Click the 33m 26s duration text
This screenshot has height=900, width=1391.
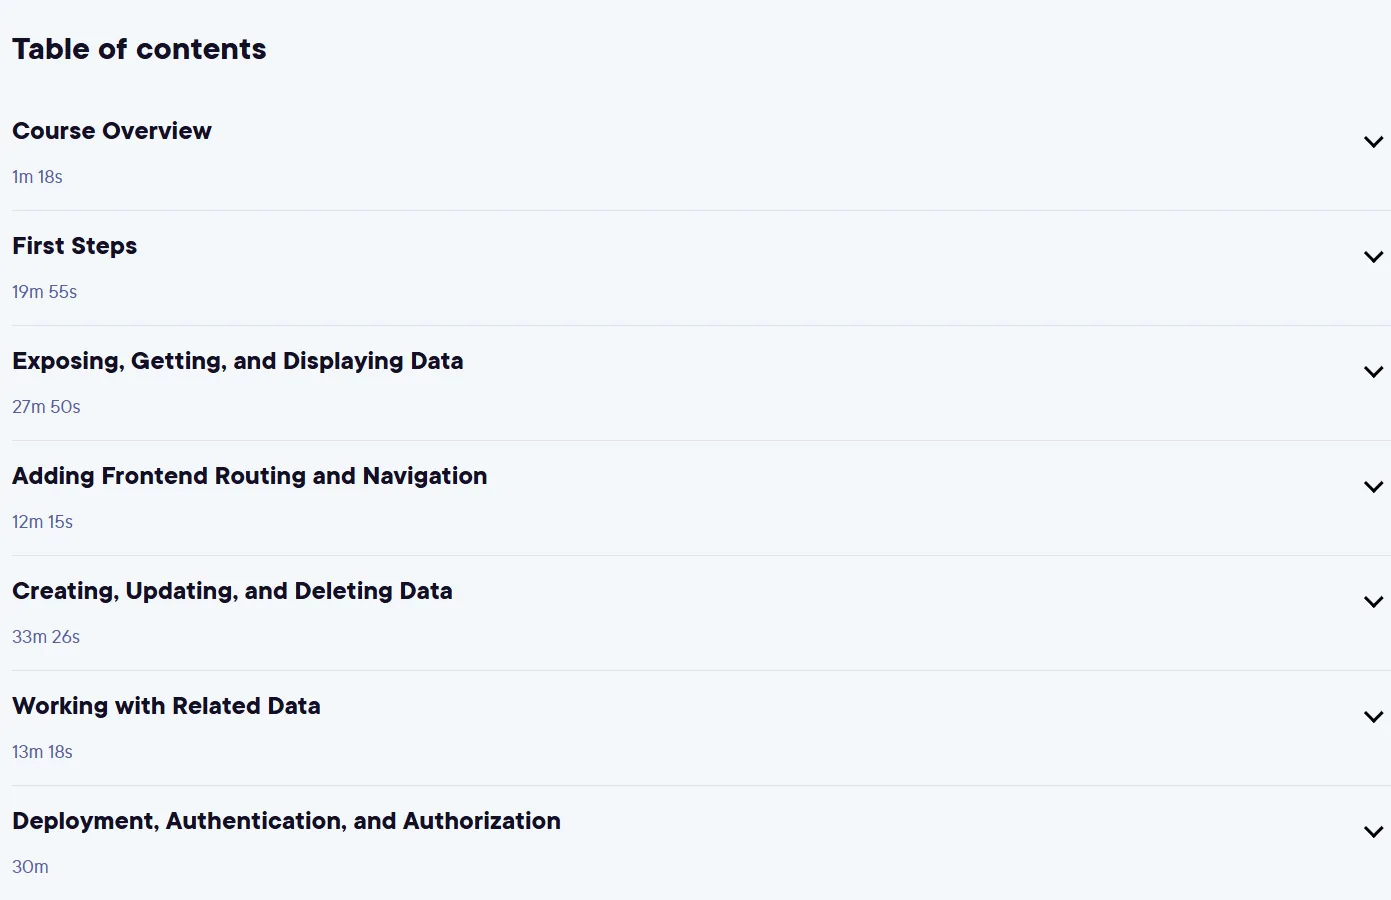pos(46,637)
